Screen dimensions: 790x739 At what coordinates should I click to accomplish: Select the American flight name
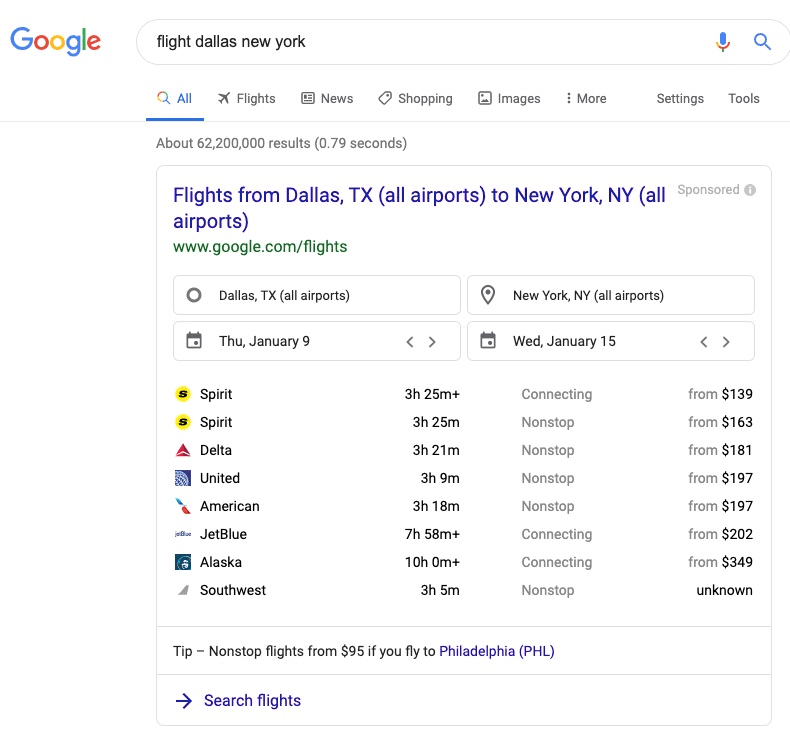[230, 506]
